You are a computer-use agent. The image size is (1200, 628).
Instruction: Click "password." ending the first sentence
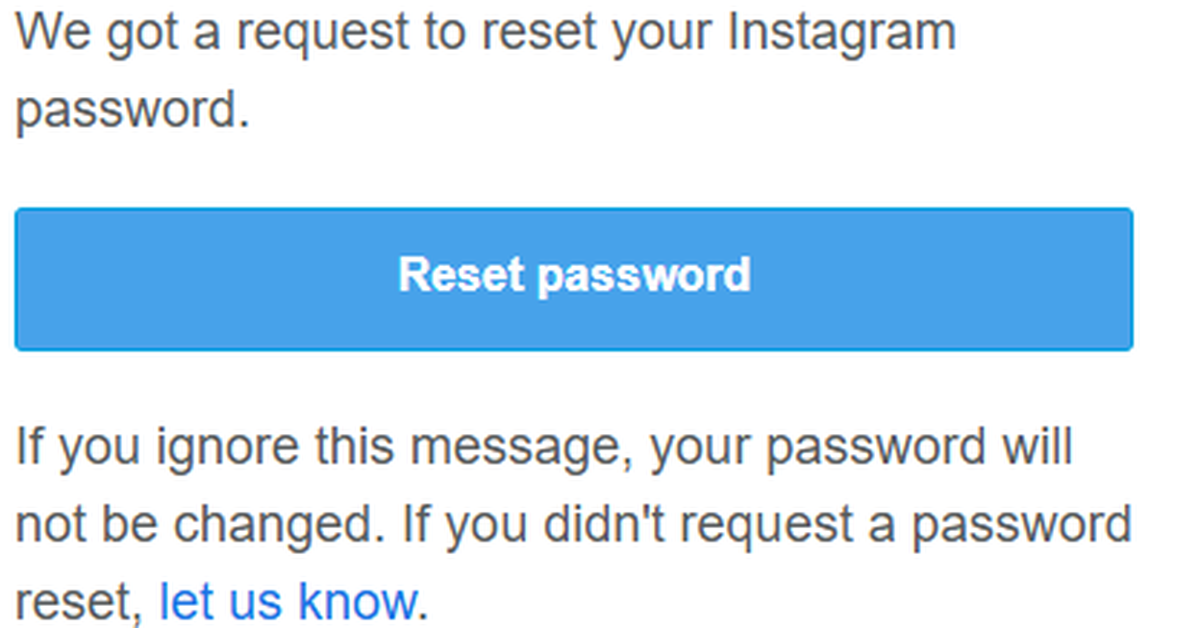132,110
